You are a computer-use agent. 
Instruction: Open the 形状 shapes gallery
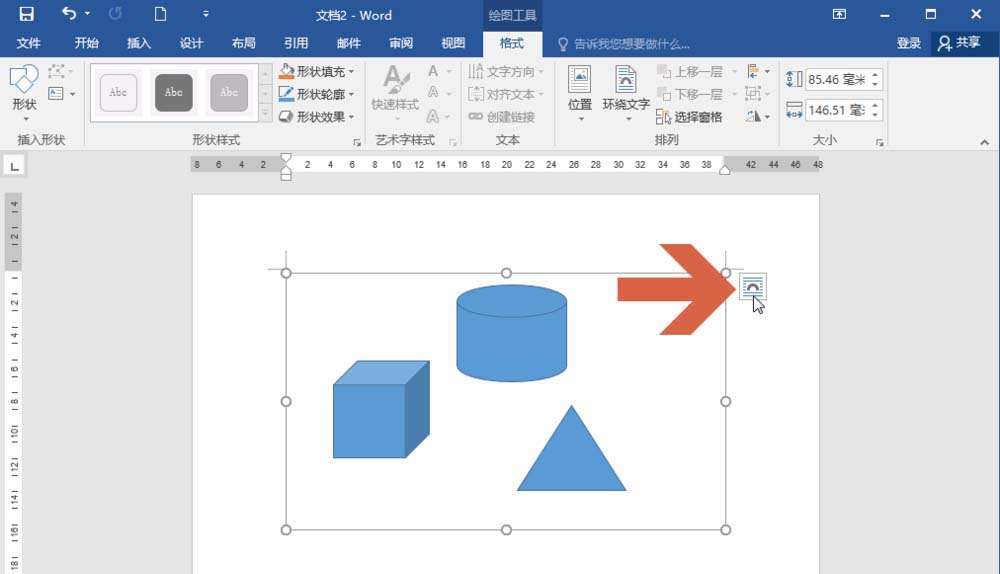click(x=24, y=93)
